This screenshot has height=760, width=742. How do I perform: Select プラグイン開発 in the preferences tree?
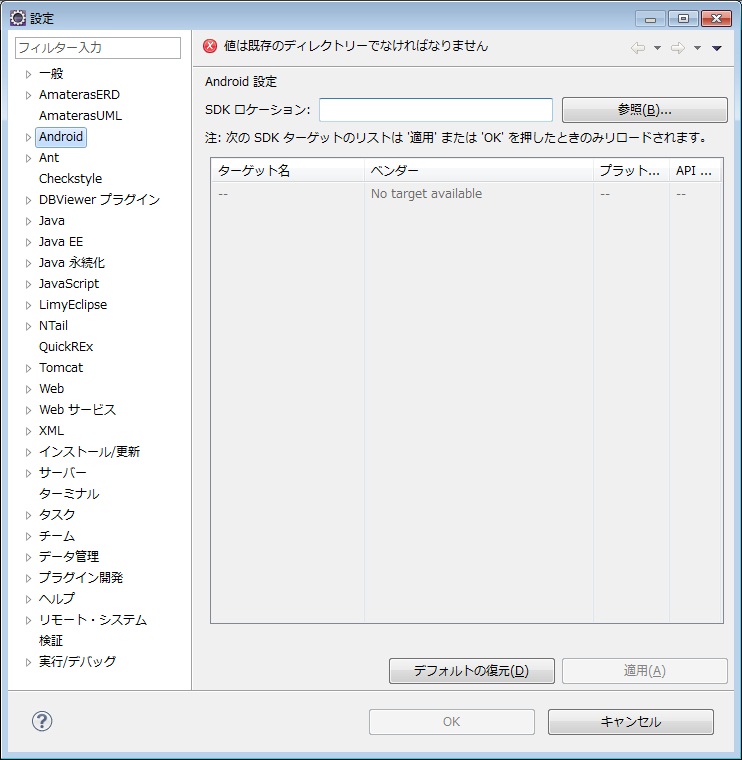click(81, 578)
